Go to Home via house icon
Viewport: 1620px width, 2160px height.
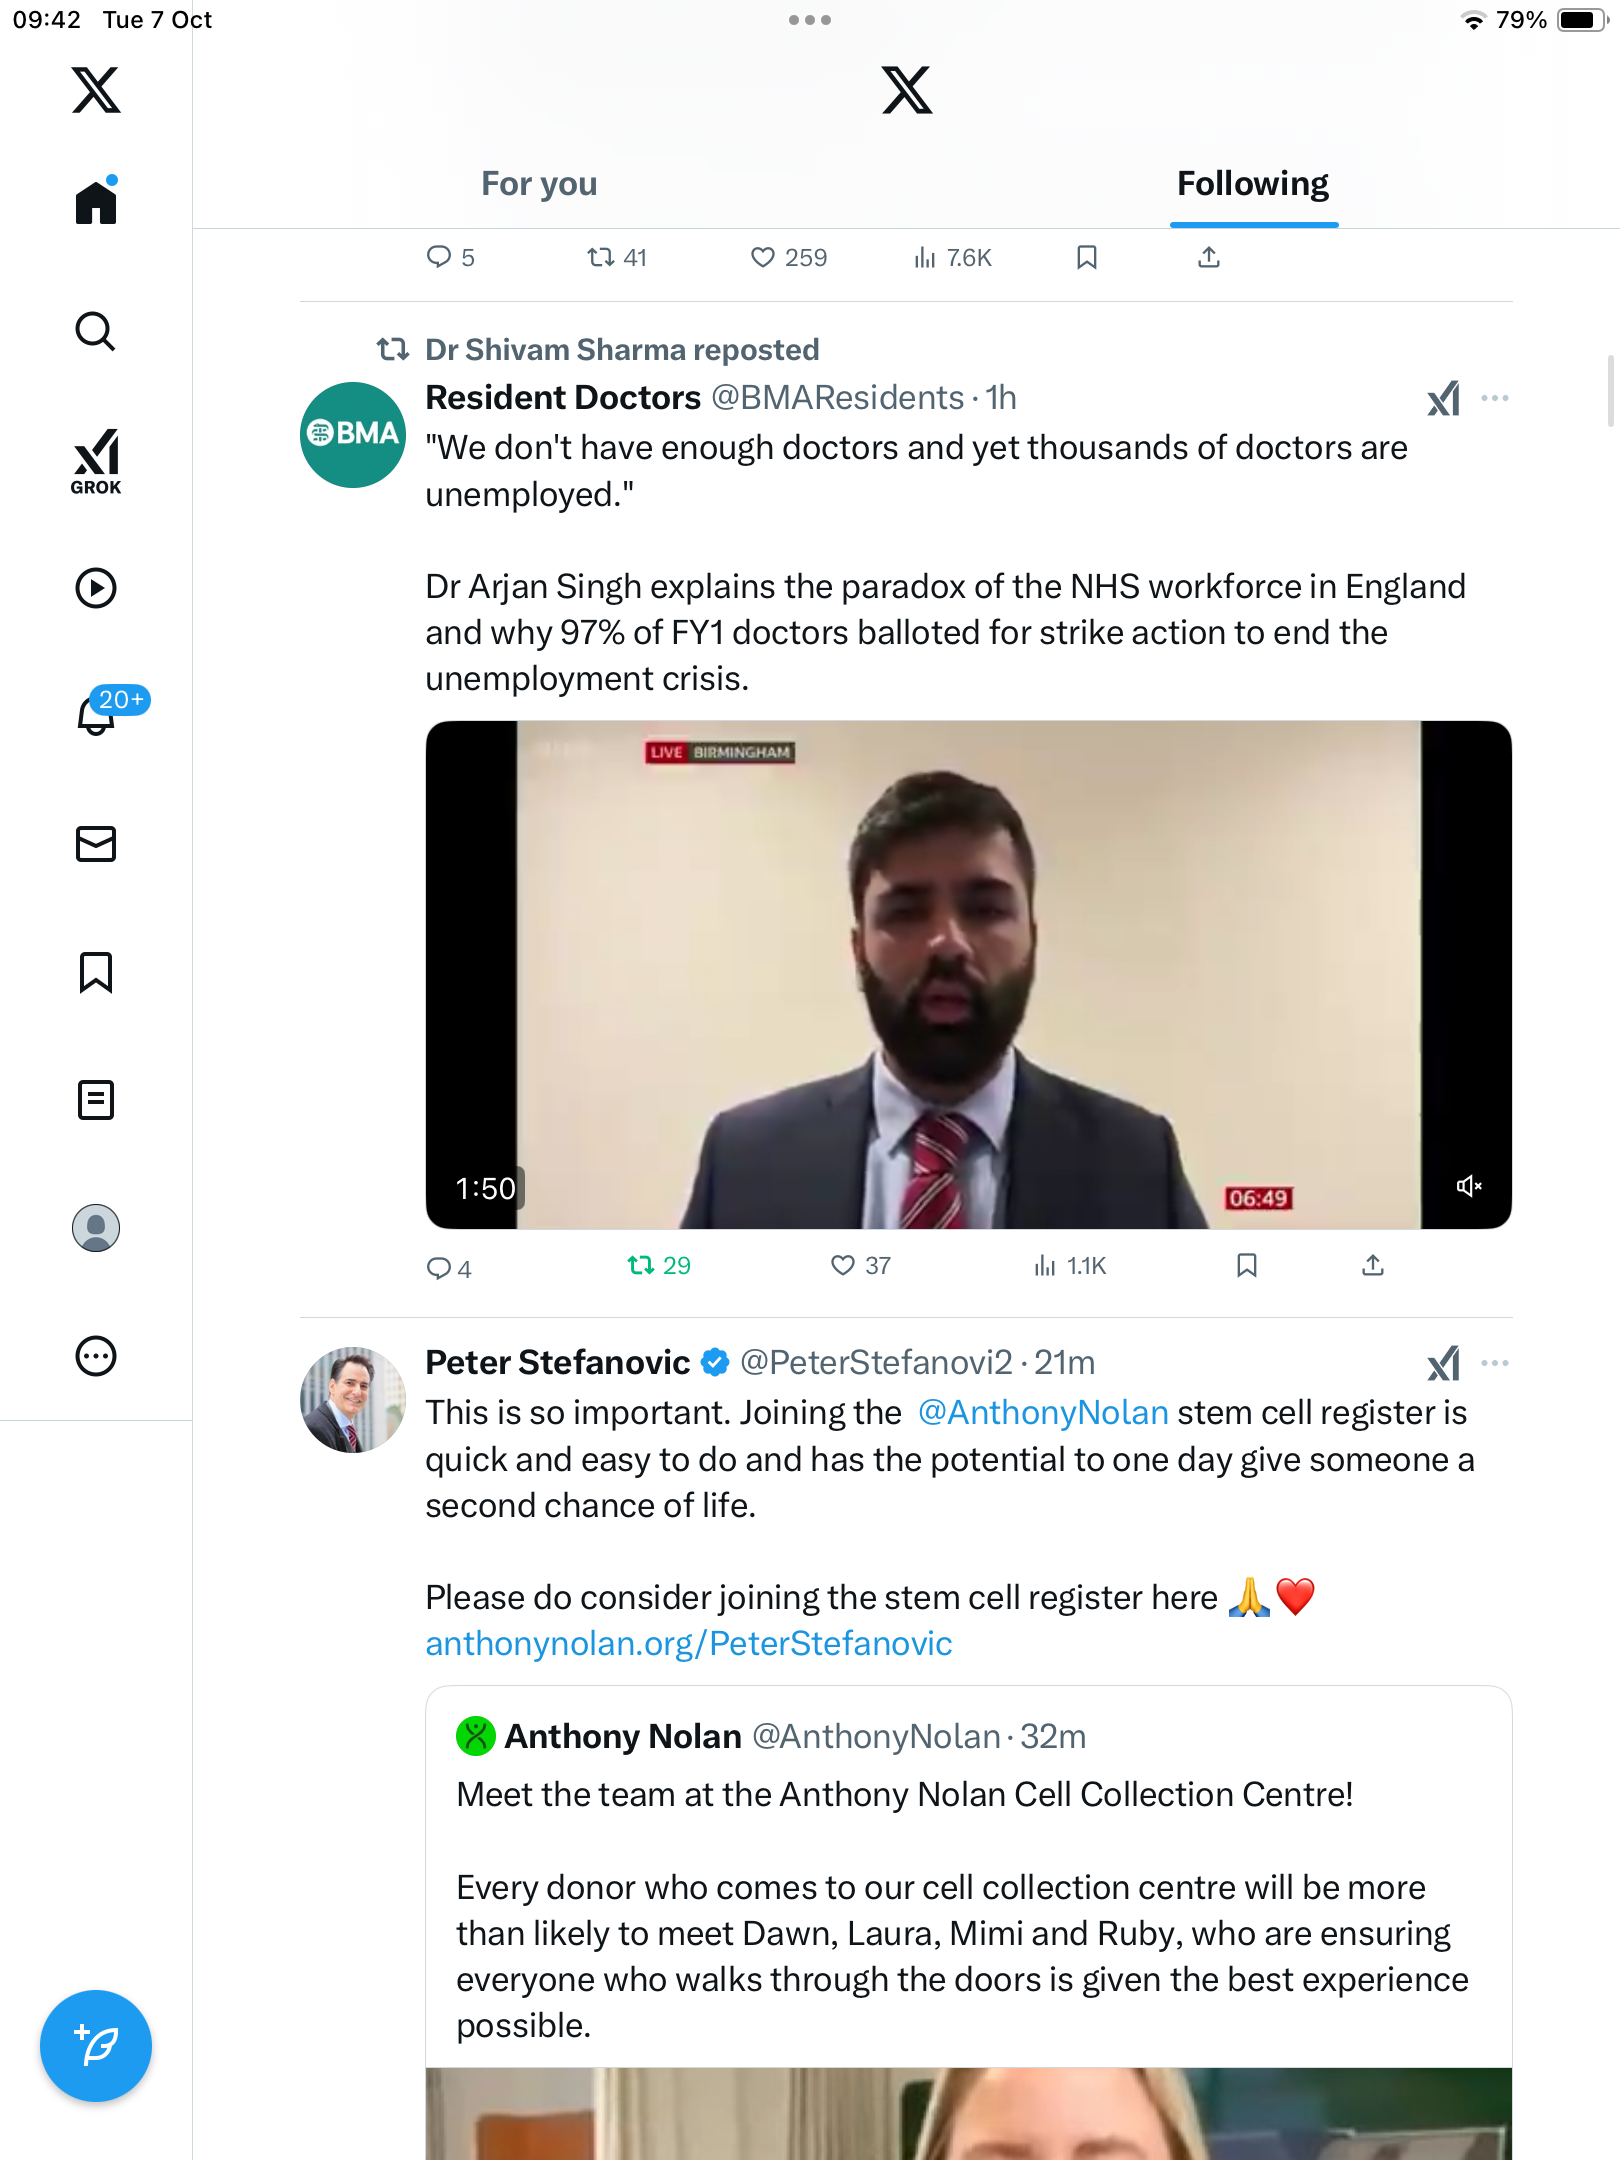coord(96,203)
